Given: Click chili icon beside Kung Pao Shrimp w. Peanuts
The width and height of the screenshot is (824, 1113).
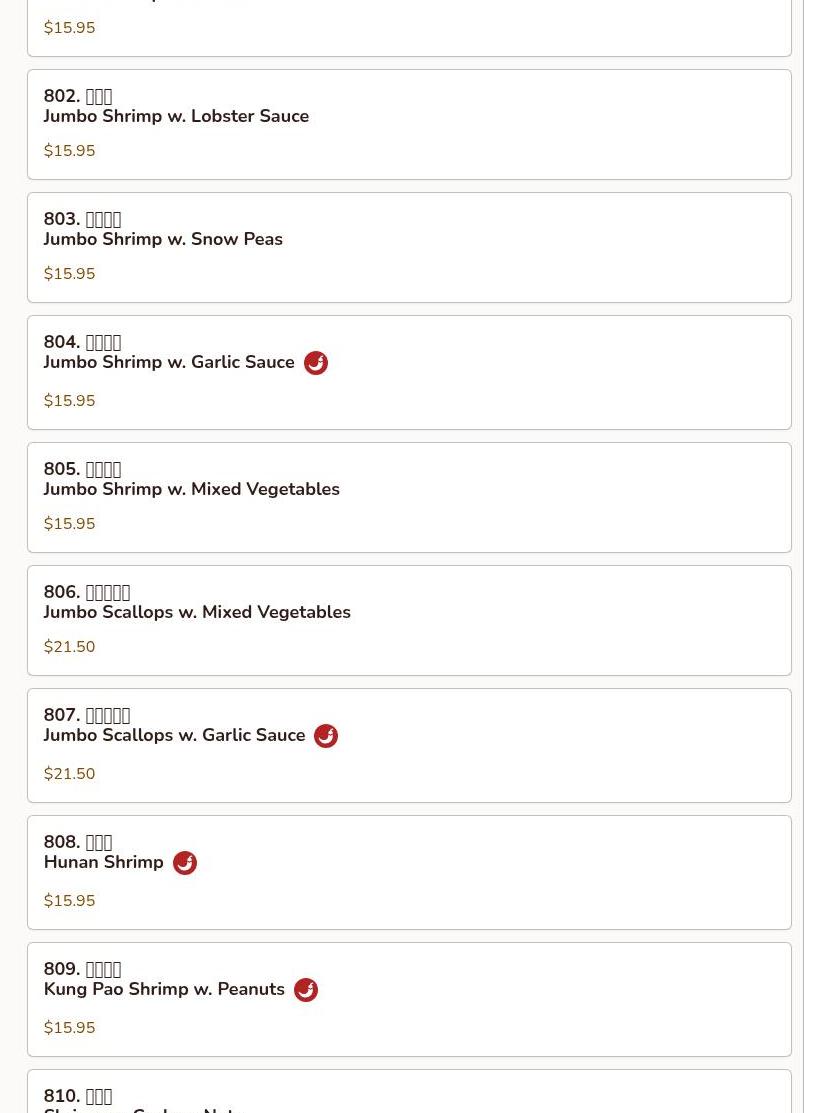Looking at the screenshot, I should [x=306, y=990].
